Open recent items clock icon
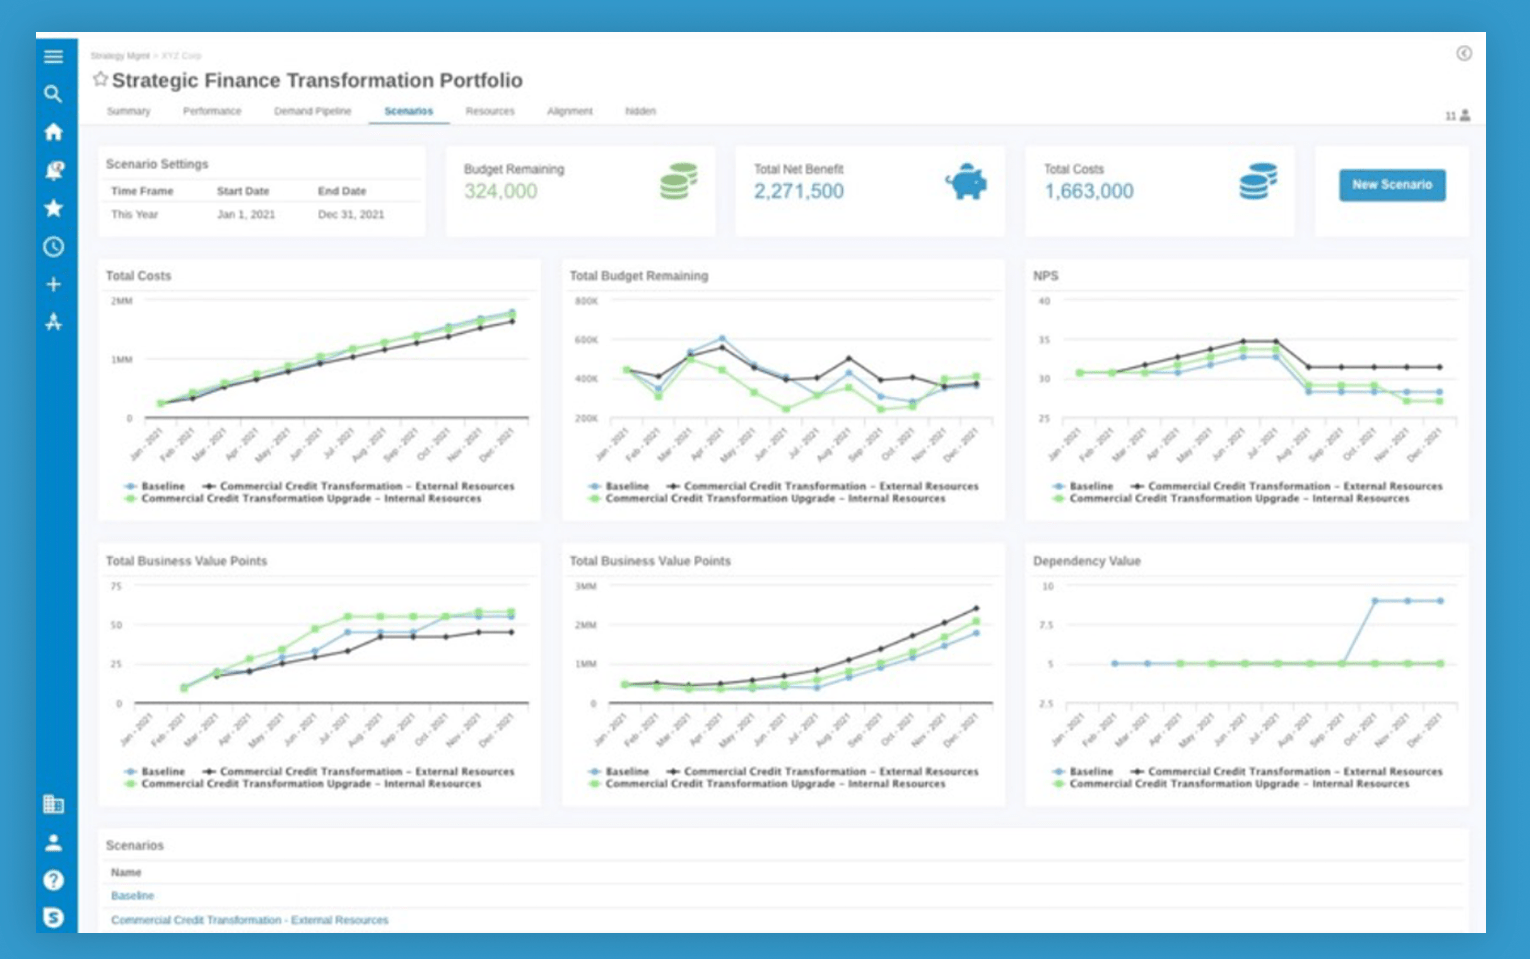 pos(53,246)
